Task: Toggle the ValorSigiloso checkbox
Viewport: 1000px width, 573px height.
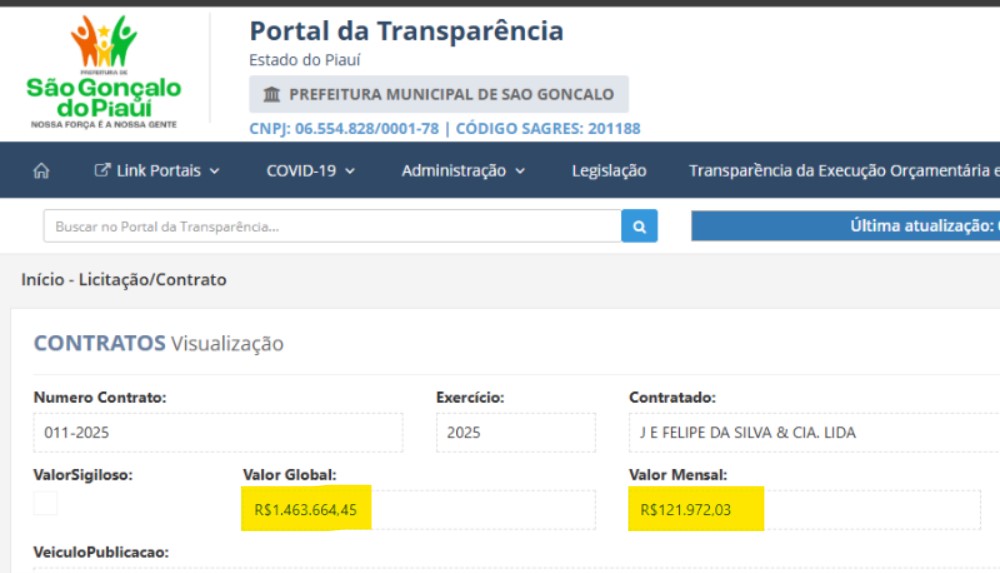Action: 45,503
